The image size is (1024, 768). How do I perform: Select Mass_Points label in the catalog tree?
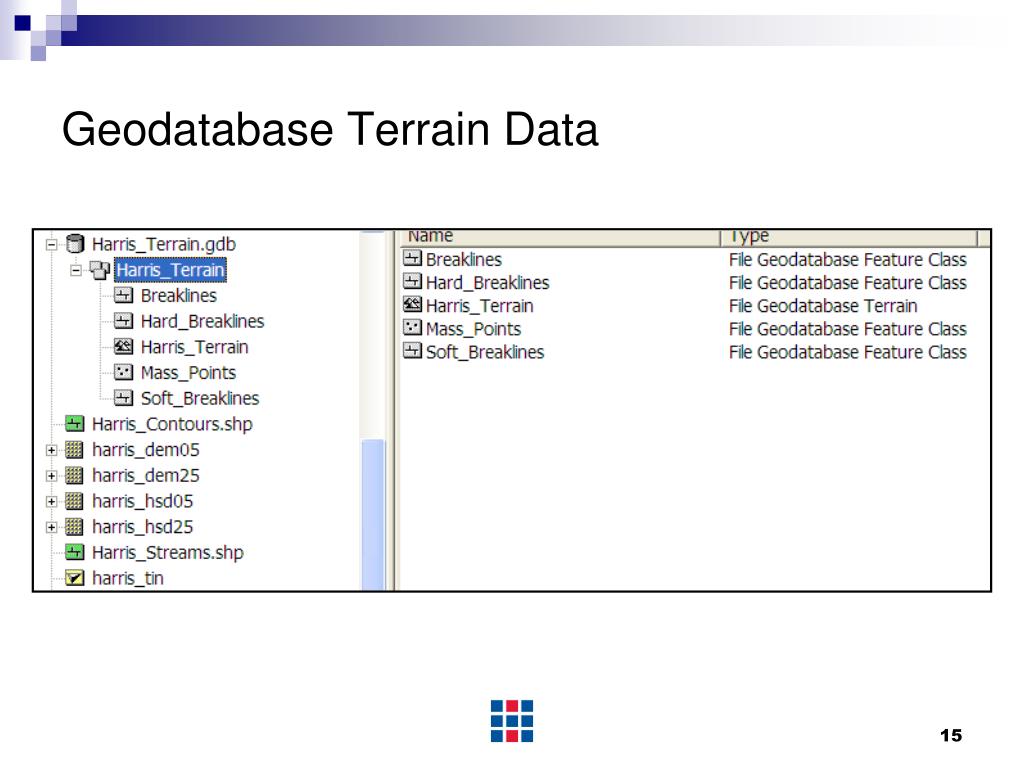(188, 373)
